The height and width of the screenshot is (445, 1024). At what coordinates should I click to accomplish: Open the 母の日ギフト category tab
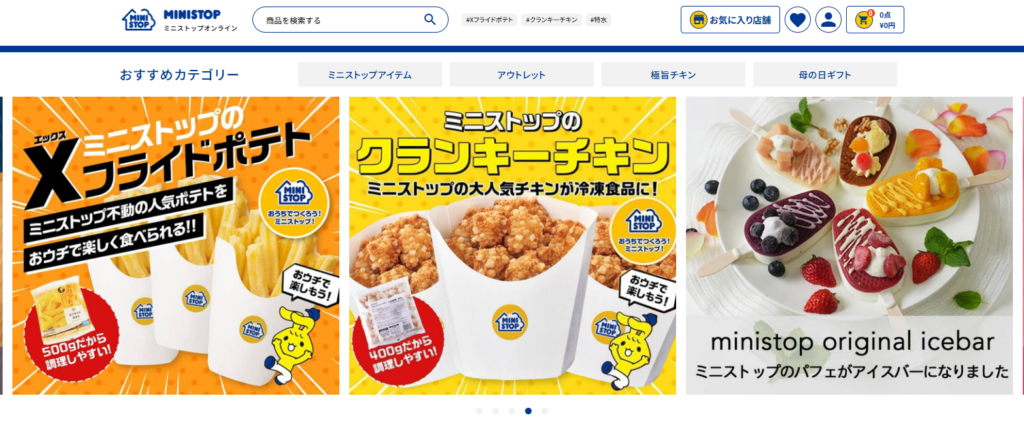point(825,74)
